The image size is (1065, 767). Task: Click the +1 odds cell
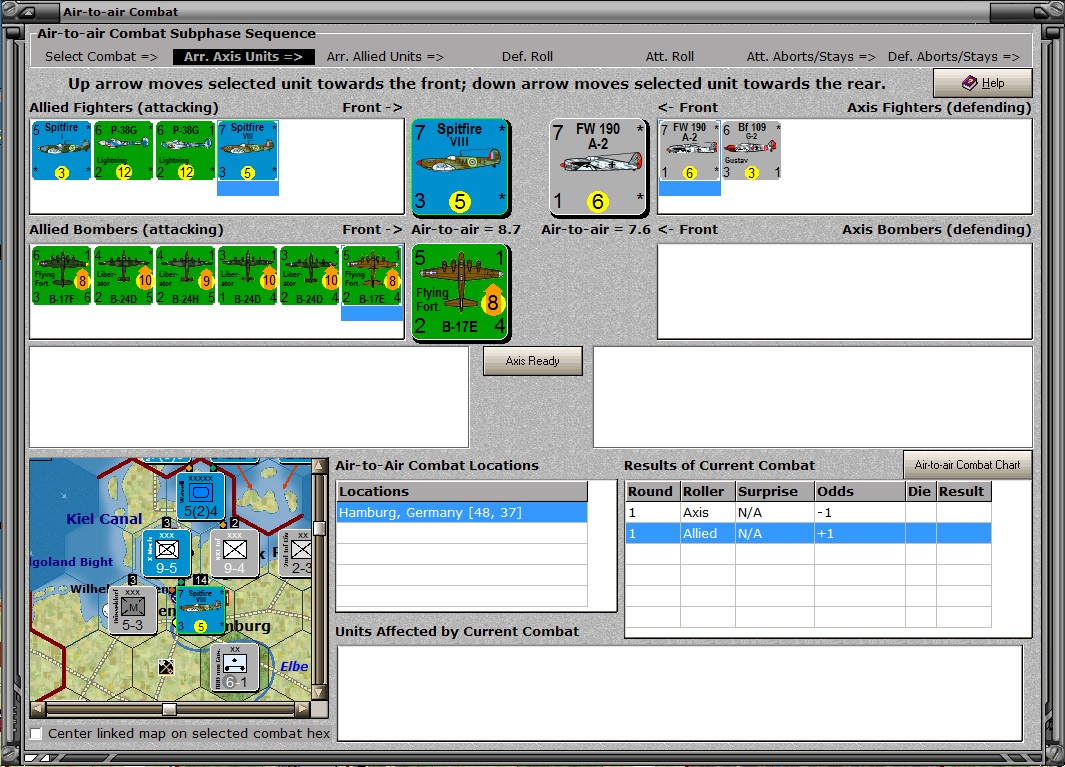[859, 533]
